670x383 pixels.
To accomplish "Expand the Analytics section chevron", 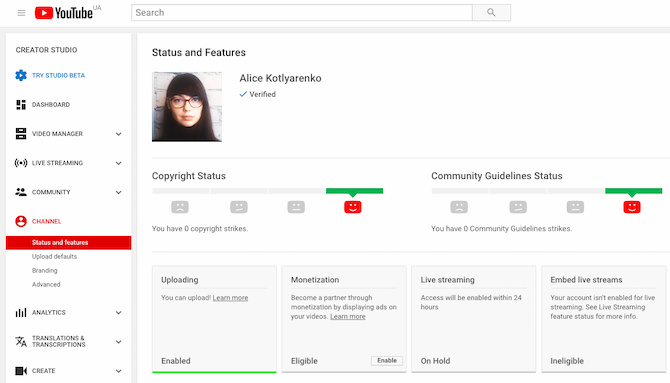I will [x=118, y=312].
